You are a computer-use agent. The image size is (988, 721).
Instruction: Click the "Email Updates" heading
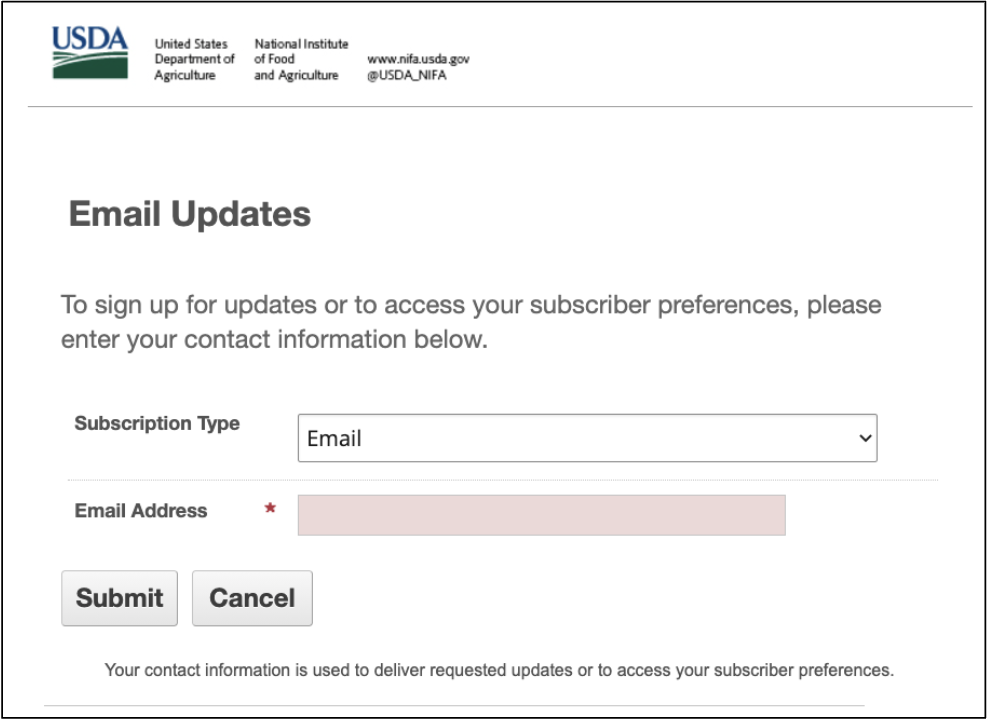coord(190,214)
